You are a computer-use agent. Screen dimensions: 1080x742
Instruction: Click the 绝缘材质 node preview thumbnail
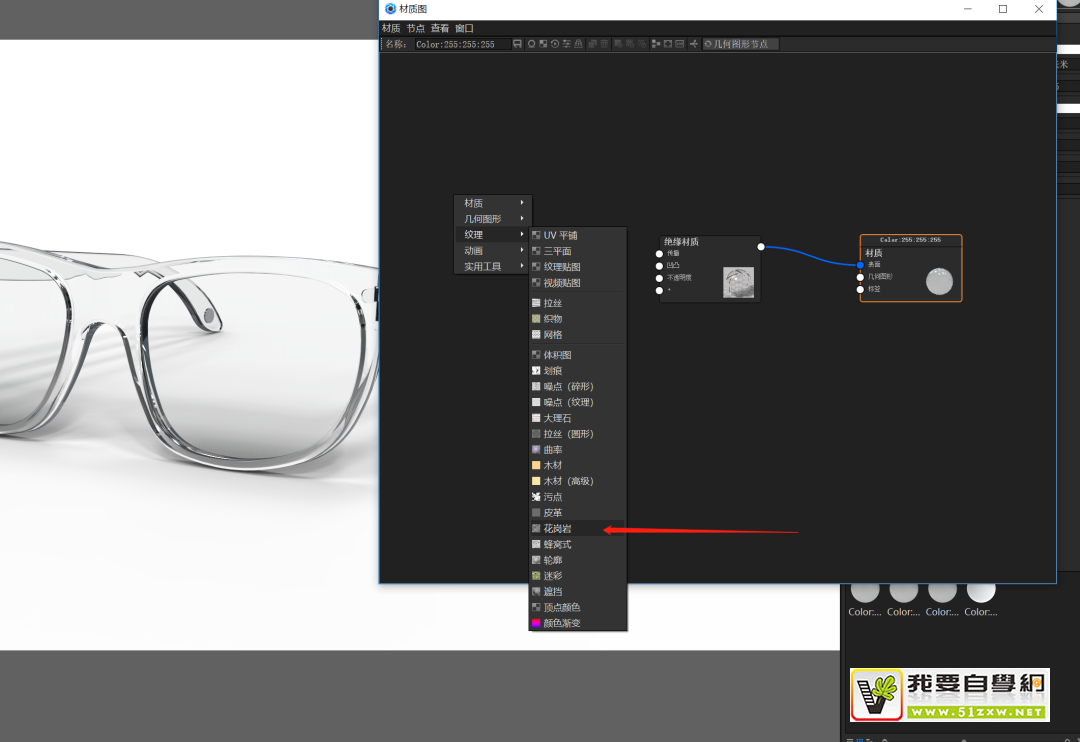click(x=739, y=282)
